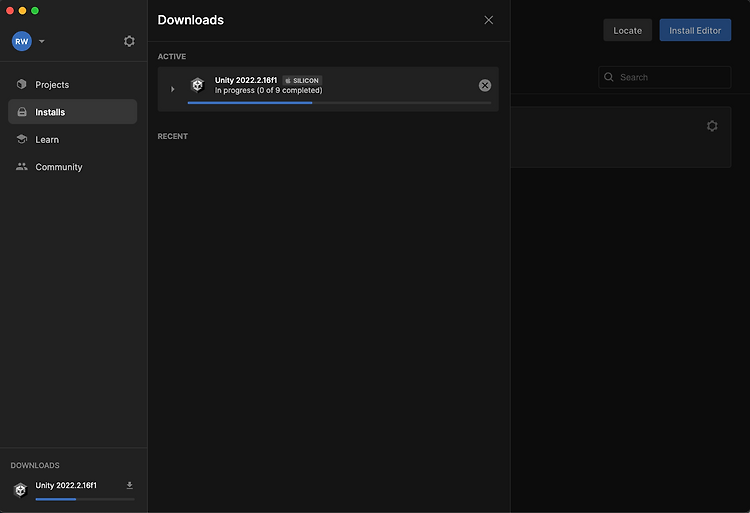750x513 pixels.
Task: Click the RECENT section heading
Action: point(172,136)
